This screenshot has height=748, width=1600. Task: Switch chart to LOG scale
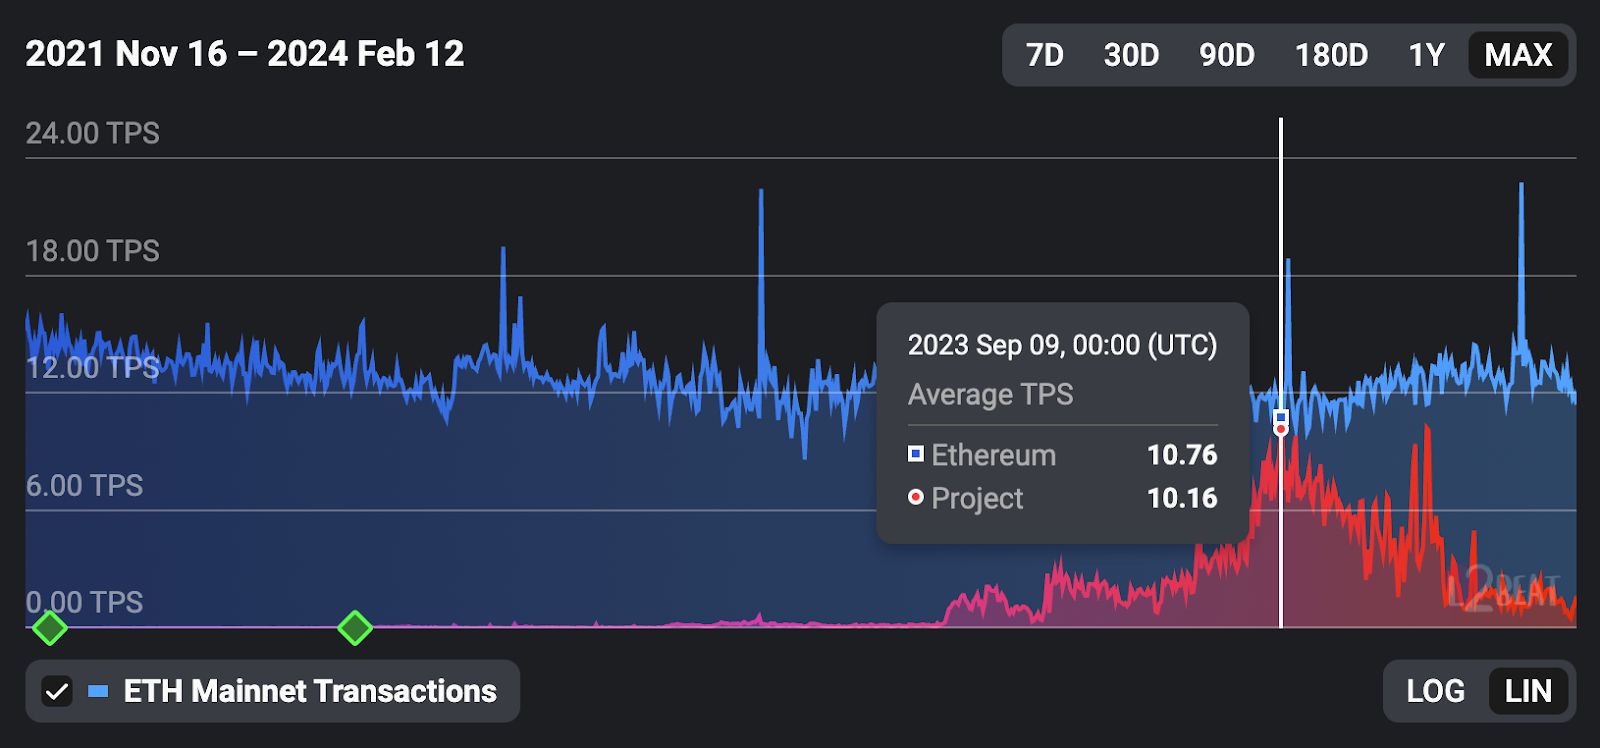coord(1435,691)
